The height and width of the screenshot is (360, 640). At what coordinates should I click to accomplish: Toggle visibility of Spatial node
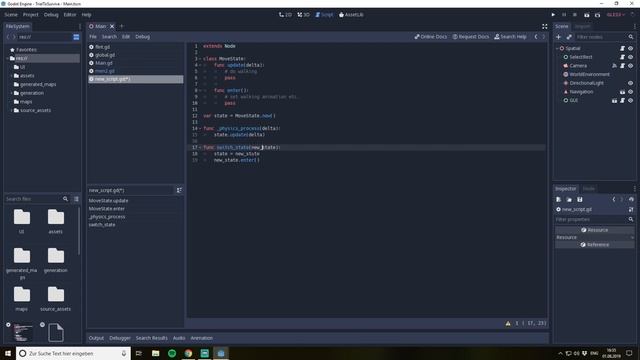631,48
